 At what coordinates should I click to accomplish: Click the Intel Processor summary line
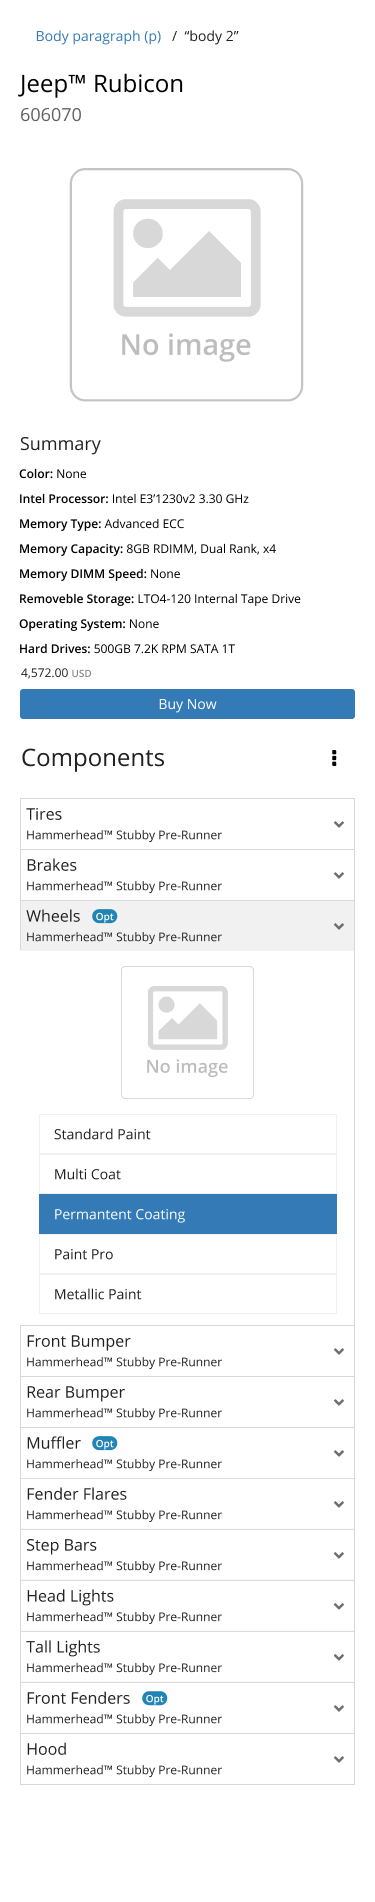click(x=134, y=499)
